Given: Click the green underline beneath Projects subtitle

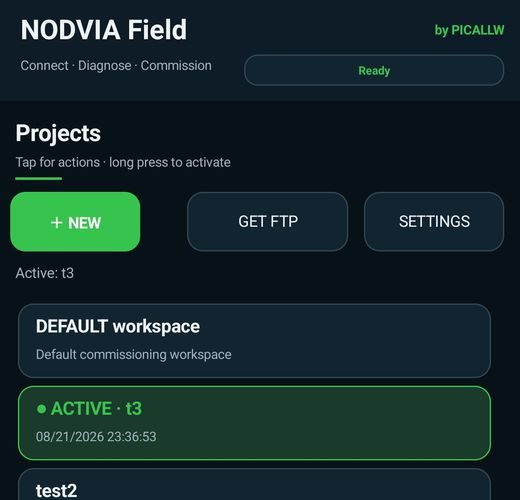Looking at the screenshot, I should (39, 179).
